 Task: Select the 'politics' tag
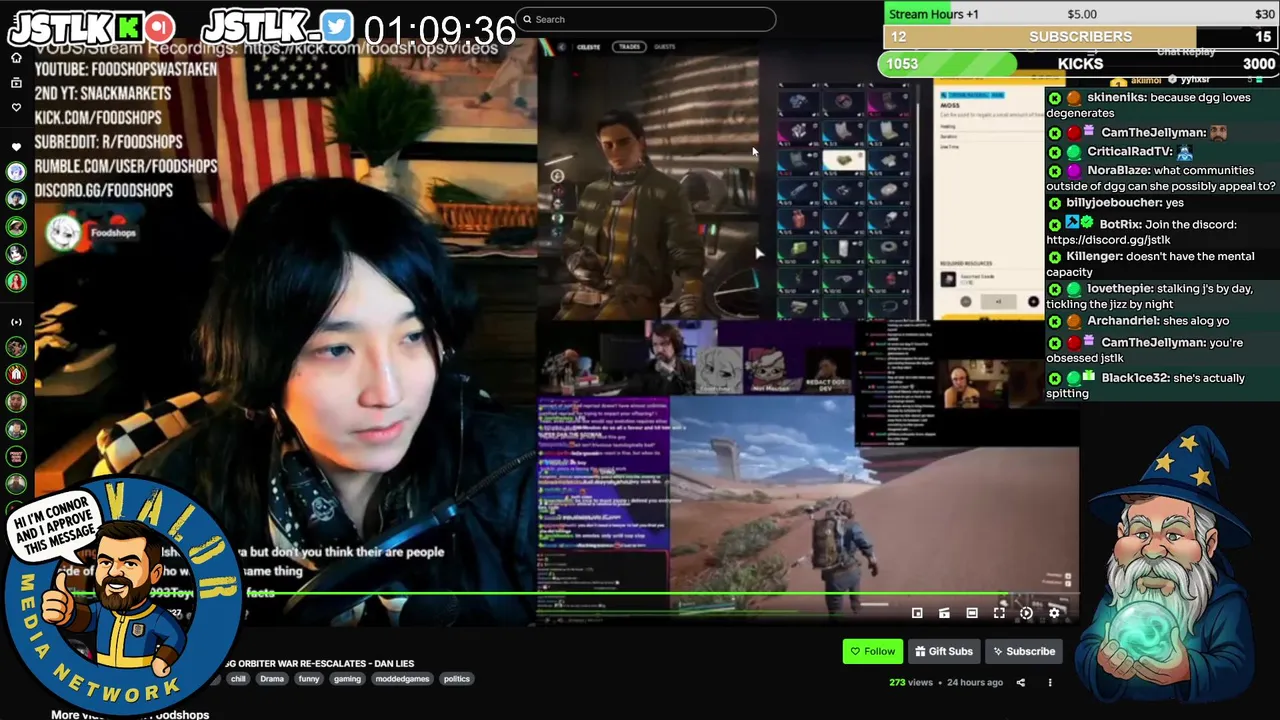coord(457,679)
